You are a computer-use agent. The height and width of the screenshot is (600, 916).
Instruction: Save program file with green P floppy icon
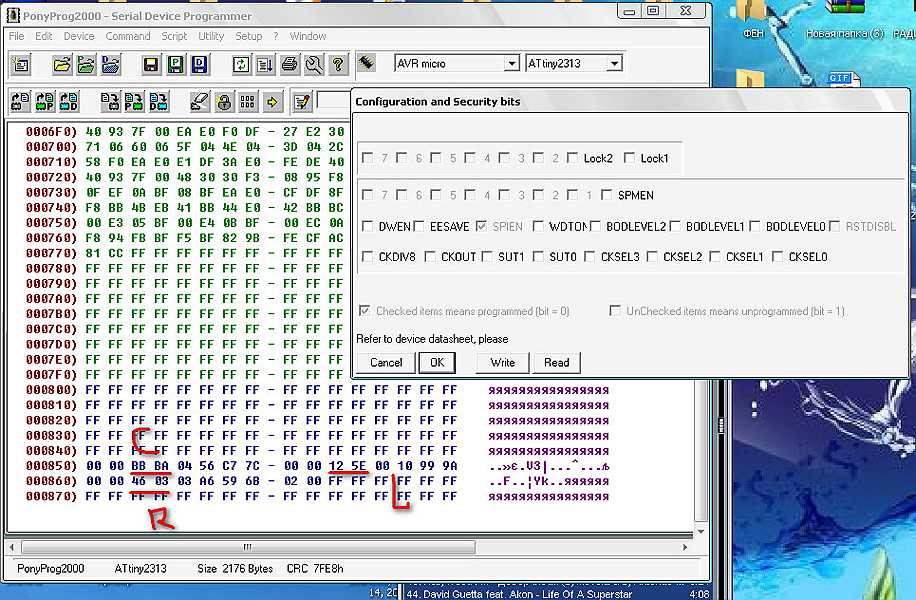pos(175,64)
